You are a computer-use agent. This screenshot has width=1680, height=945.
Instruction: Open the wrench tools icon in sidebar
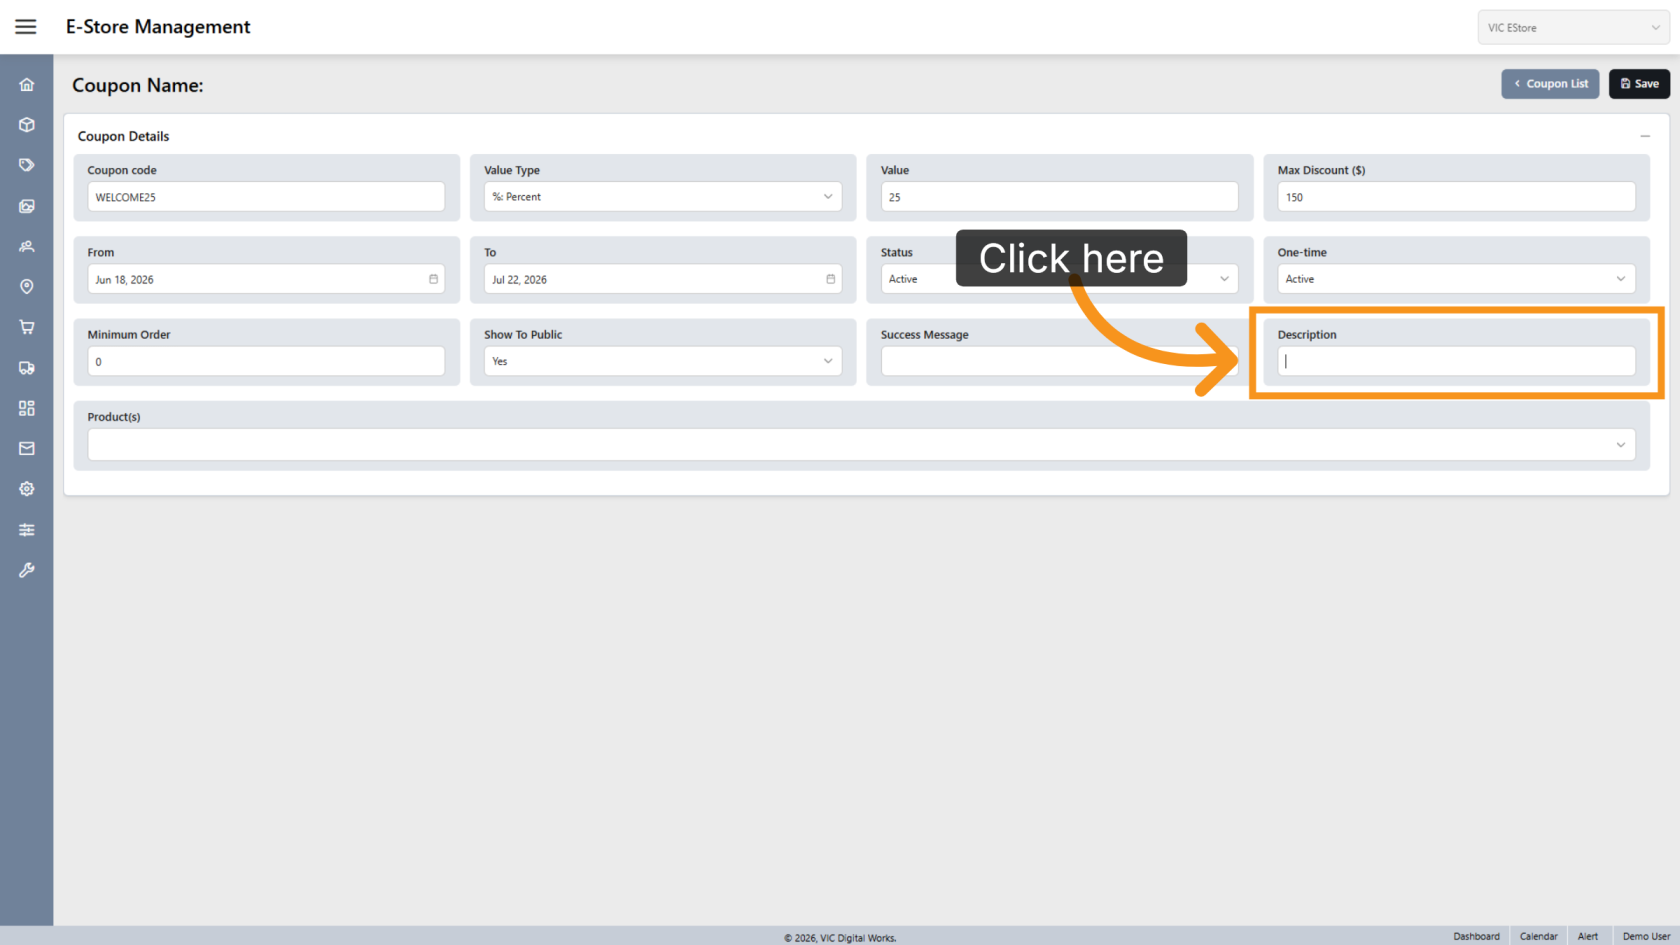(27, 570)
